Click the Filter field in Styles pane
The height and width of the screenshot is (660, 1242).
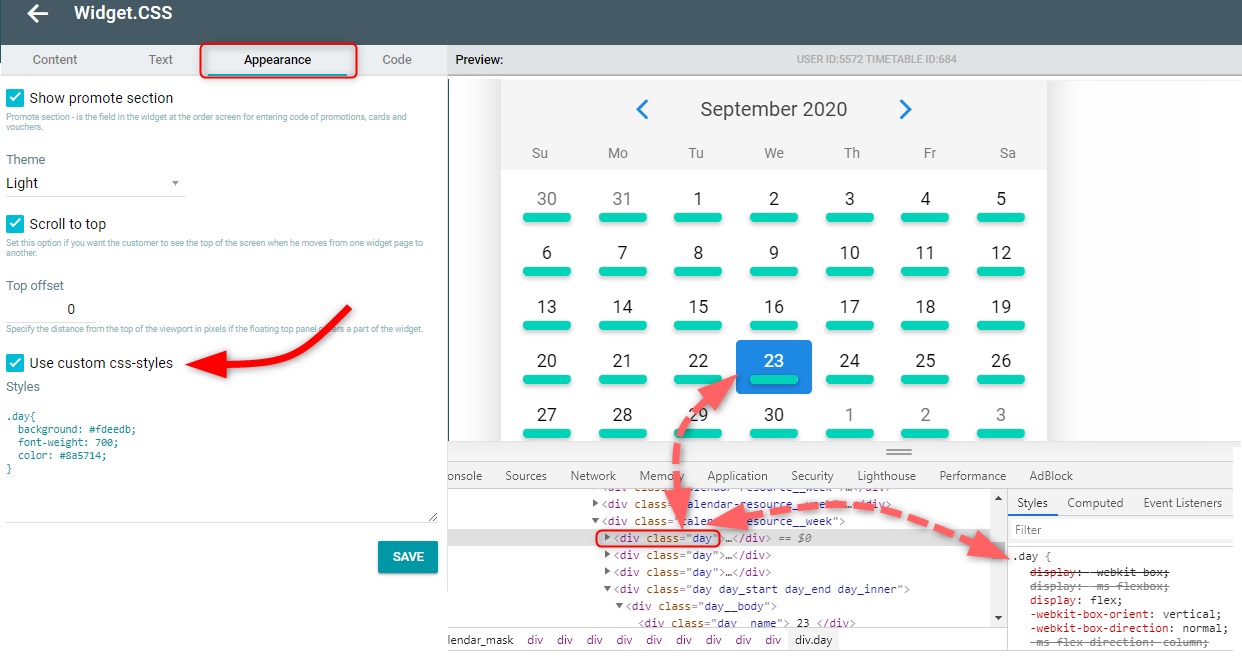coord(1120,530)
